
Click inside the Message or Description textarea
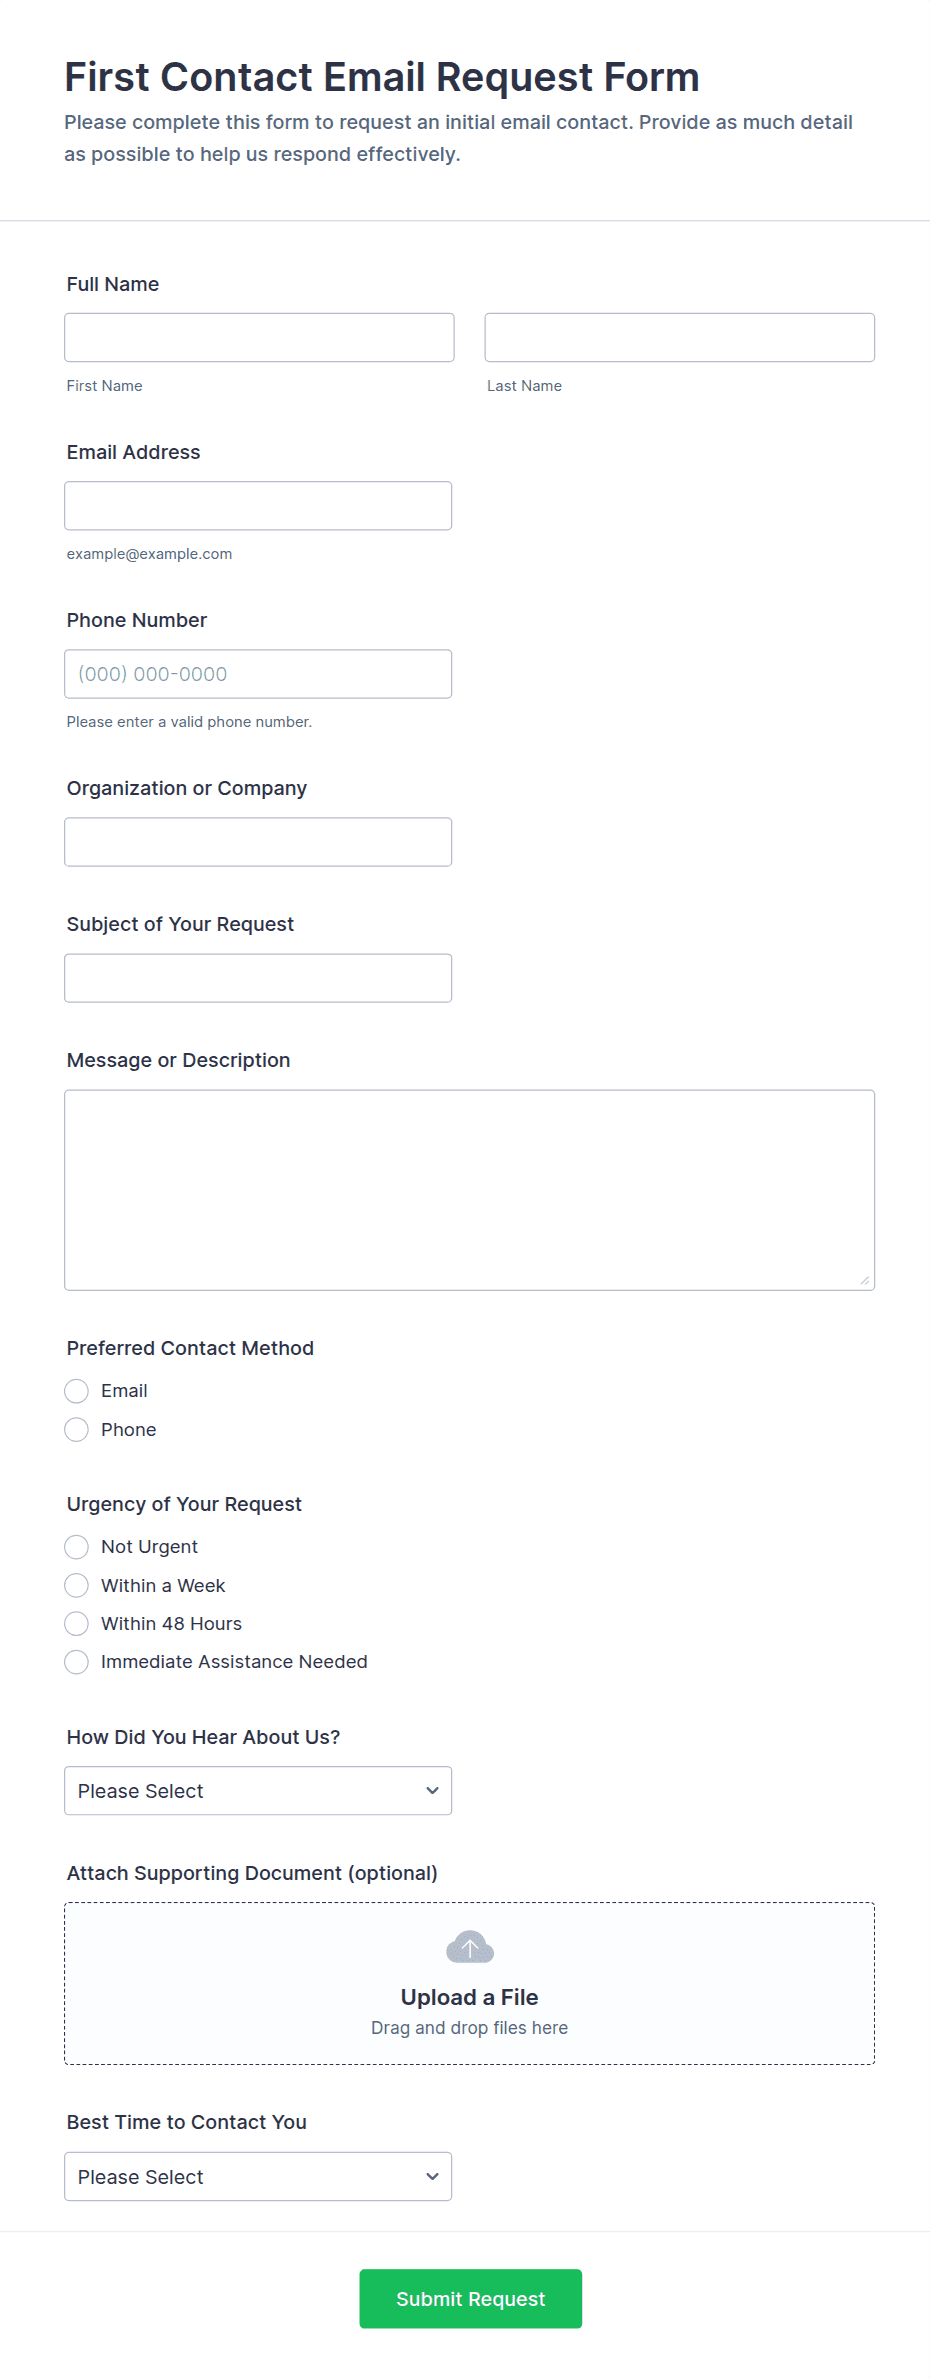pos(469,1190)
